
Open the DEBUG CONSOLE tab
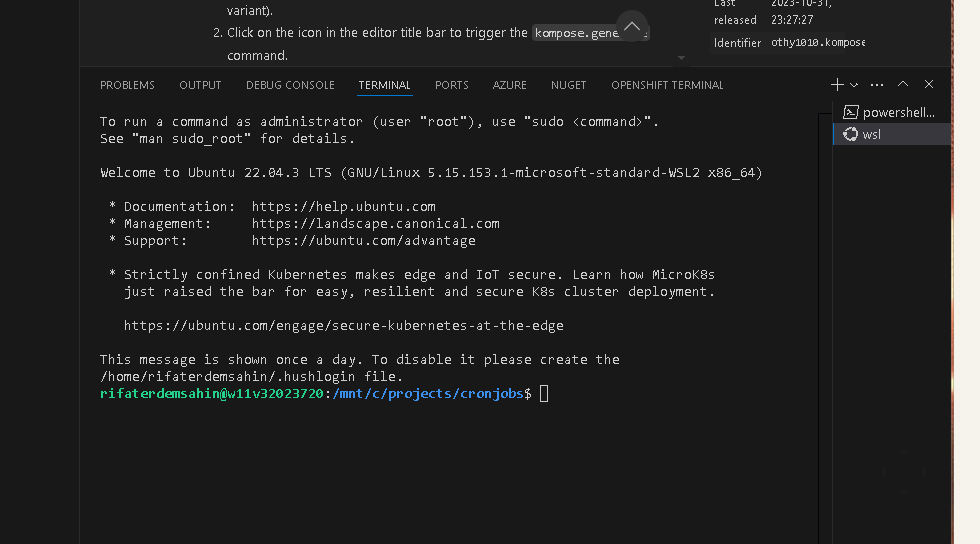coord(290,85)
